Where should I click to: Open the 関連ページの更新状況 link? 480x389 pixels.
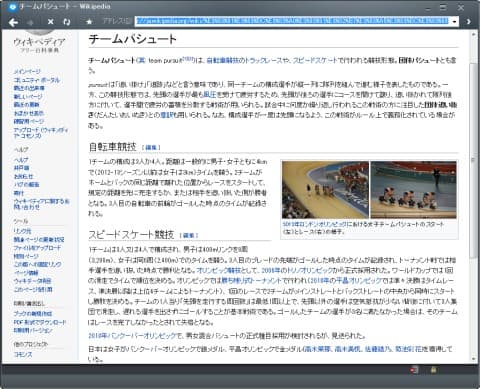[39, 239]
